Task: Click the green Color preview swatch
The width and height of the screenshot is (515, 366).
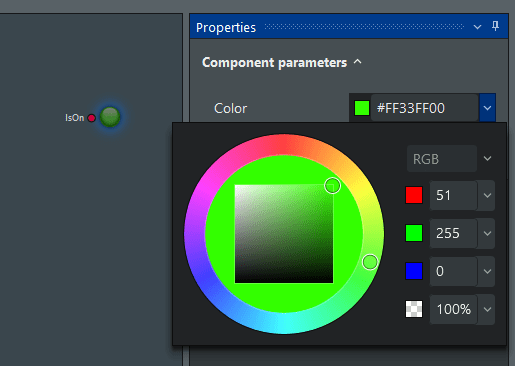Action: coord(362,108)
